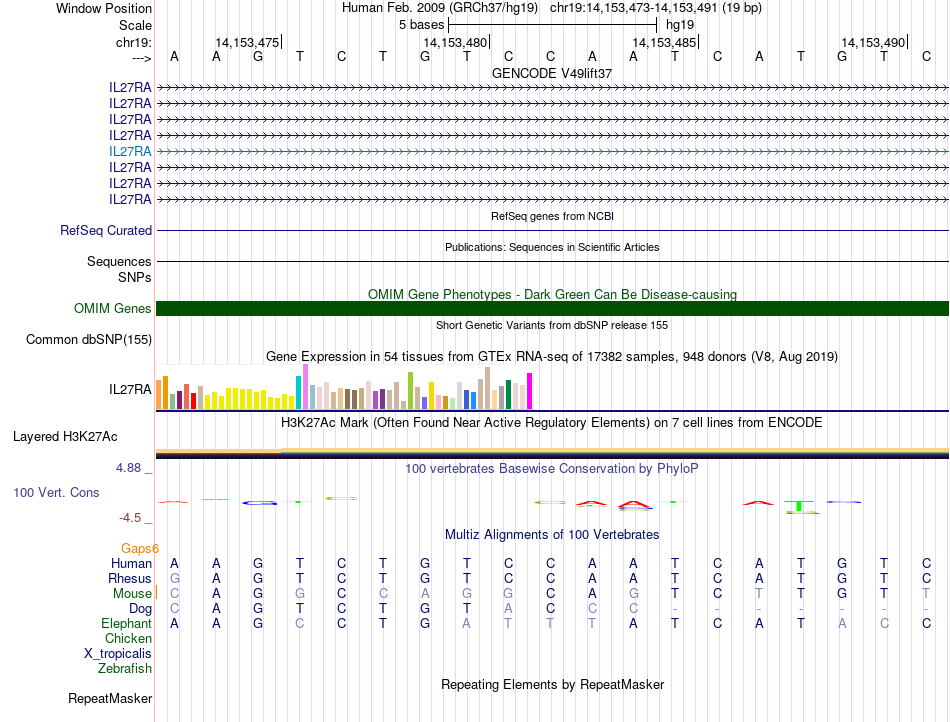Image resolution: width=950 pixels, height=722 pixels.
Task: Select the dark green OMIM gene bar
Action: click(x=552, y=308)
